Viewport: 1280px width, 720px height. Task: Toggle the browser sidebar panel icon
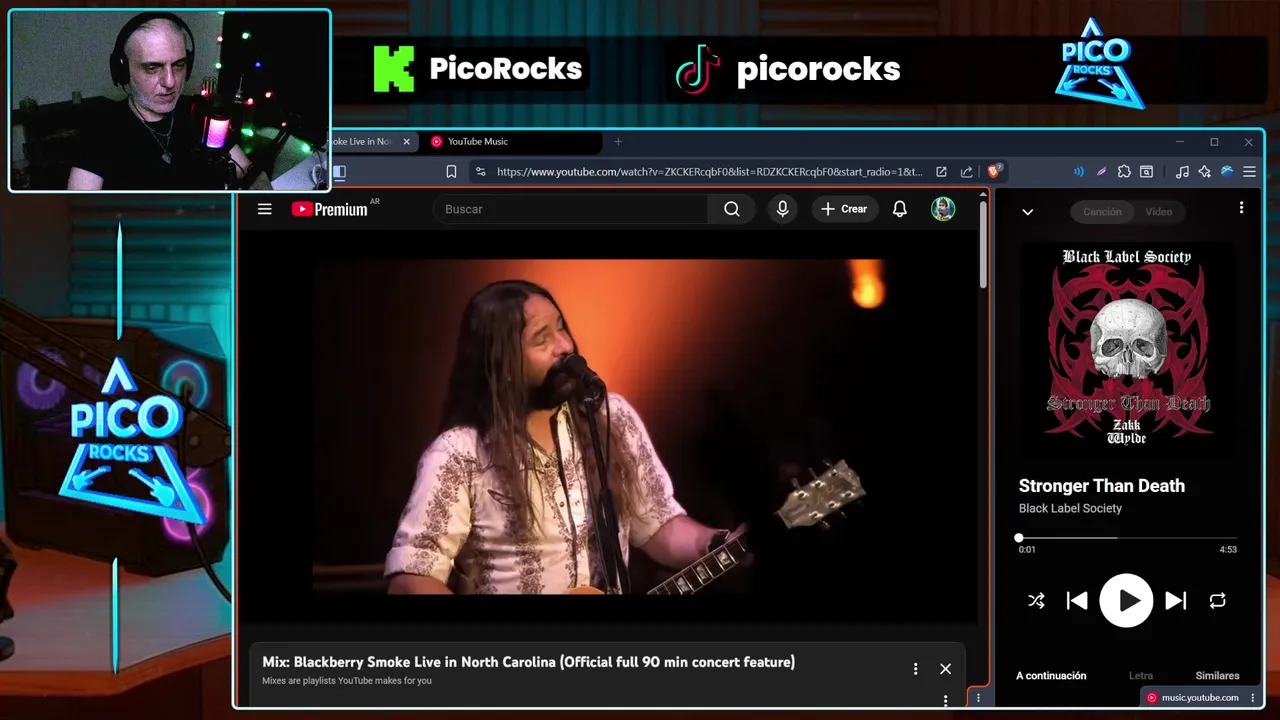tap(339, 172)
